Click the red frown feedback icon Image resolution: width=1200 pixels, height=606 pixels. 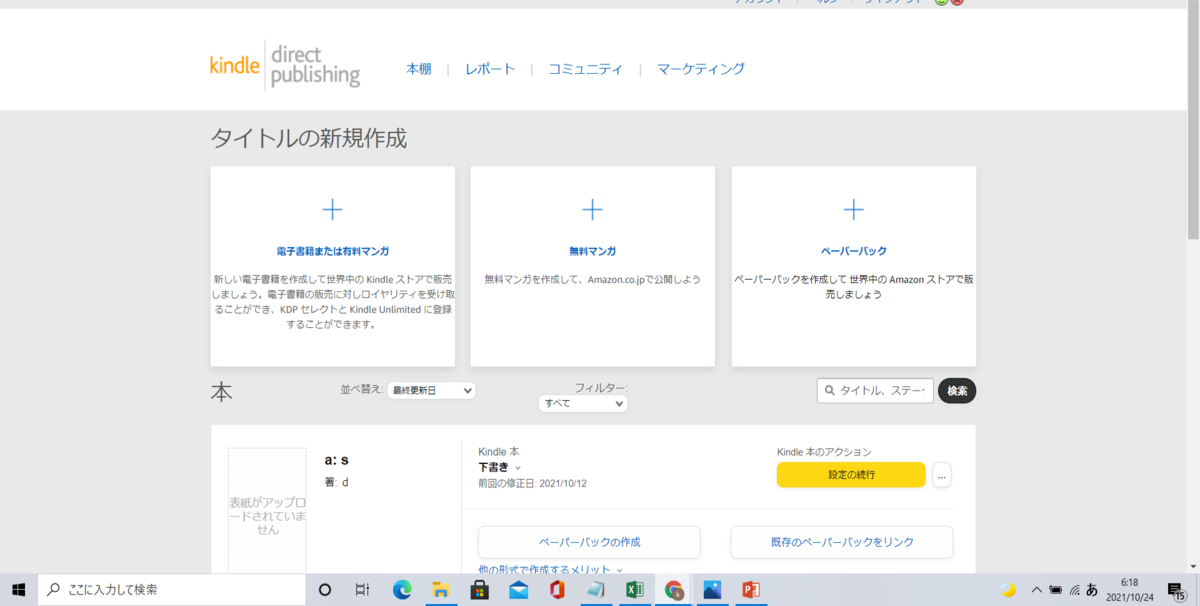click(x=956, y=3)
